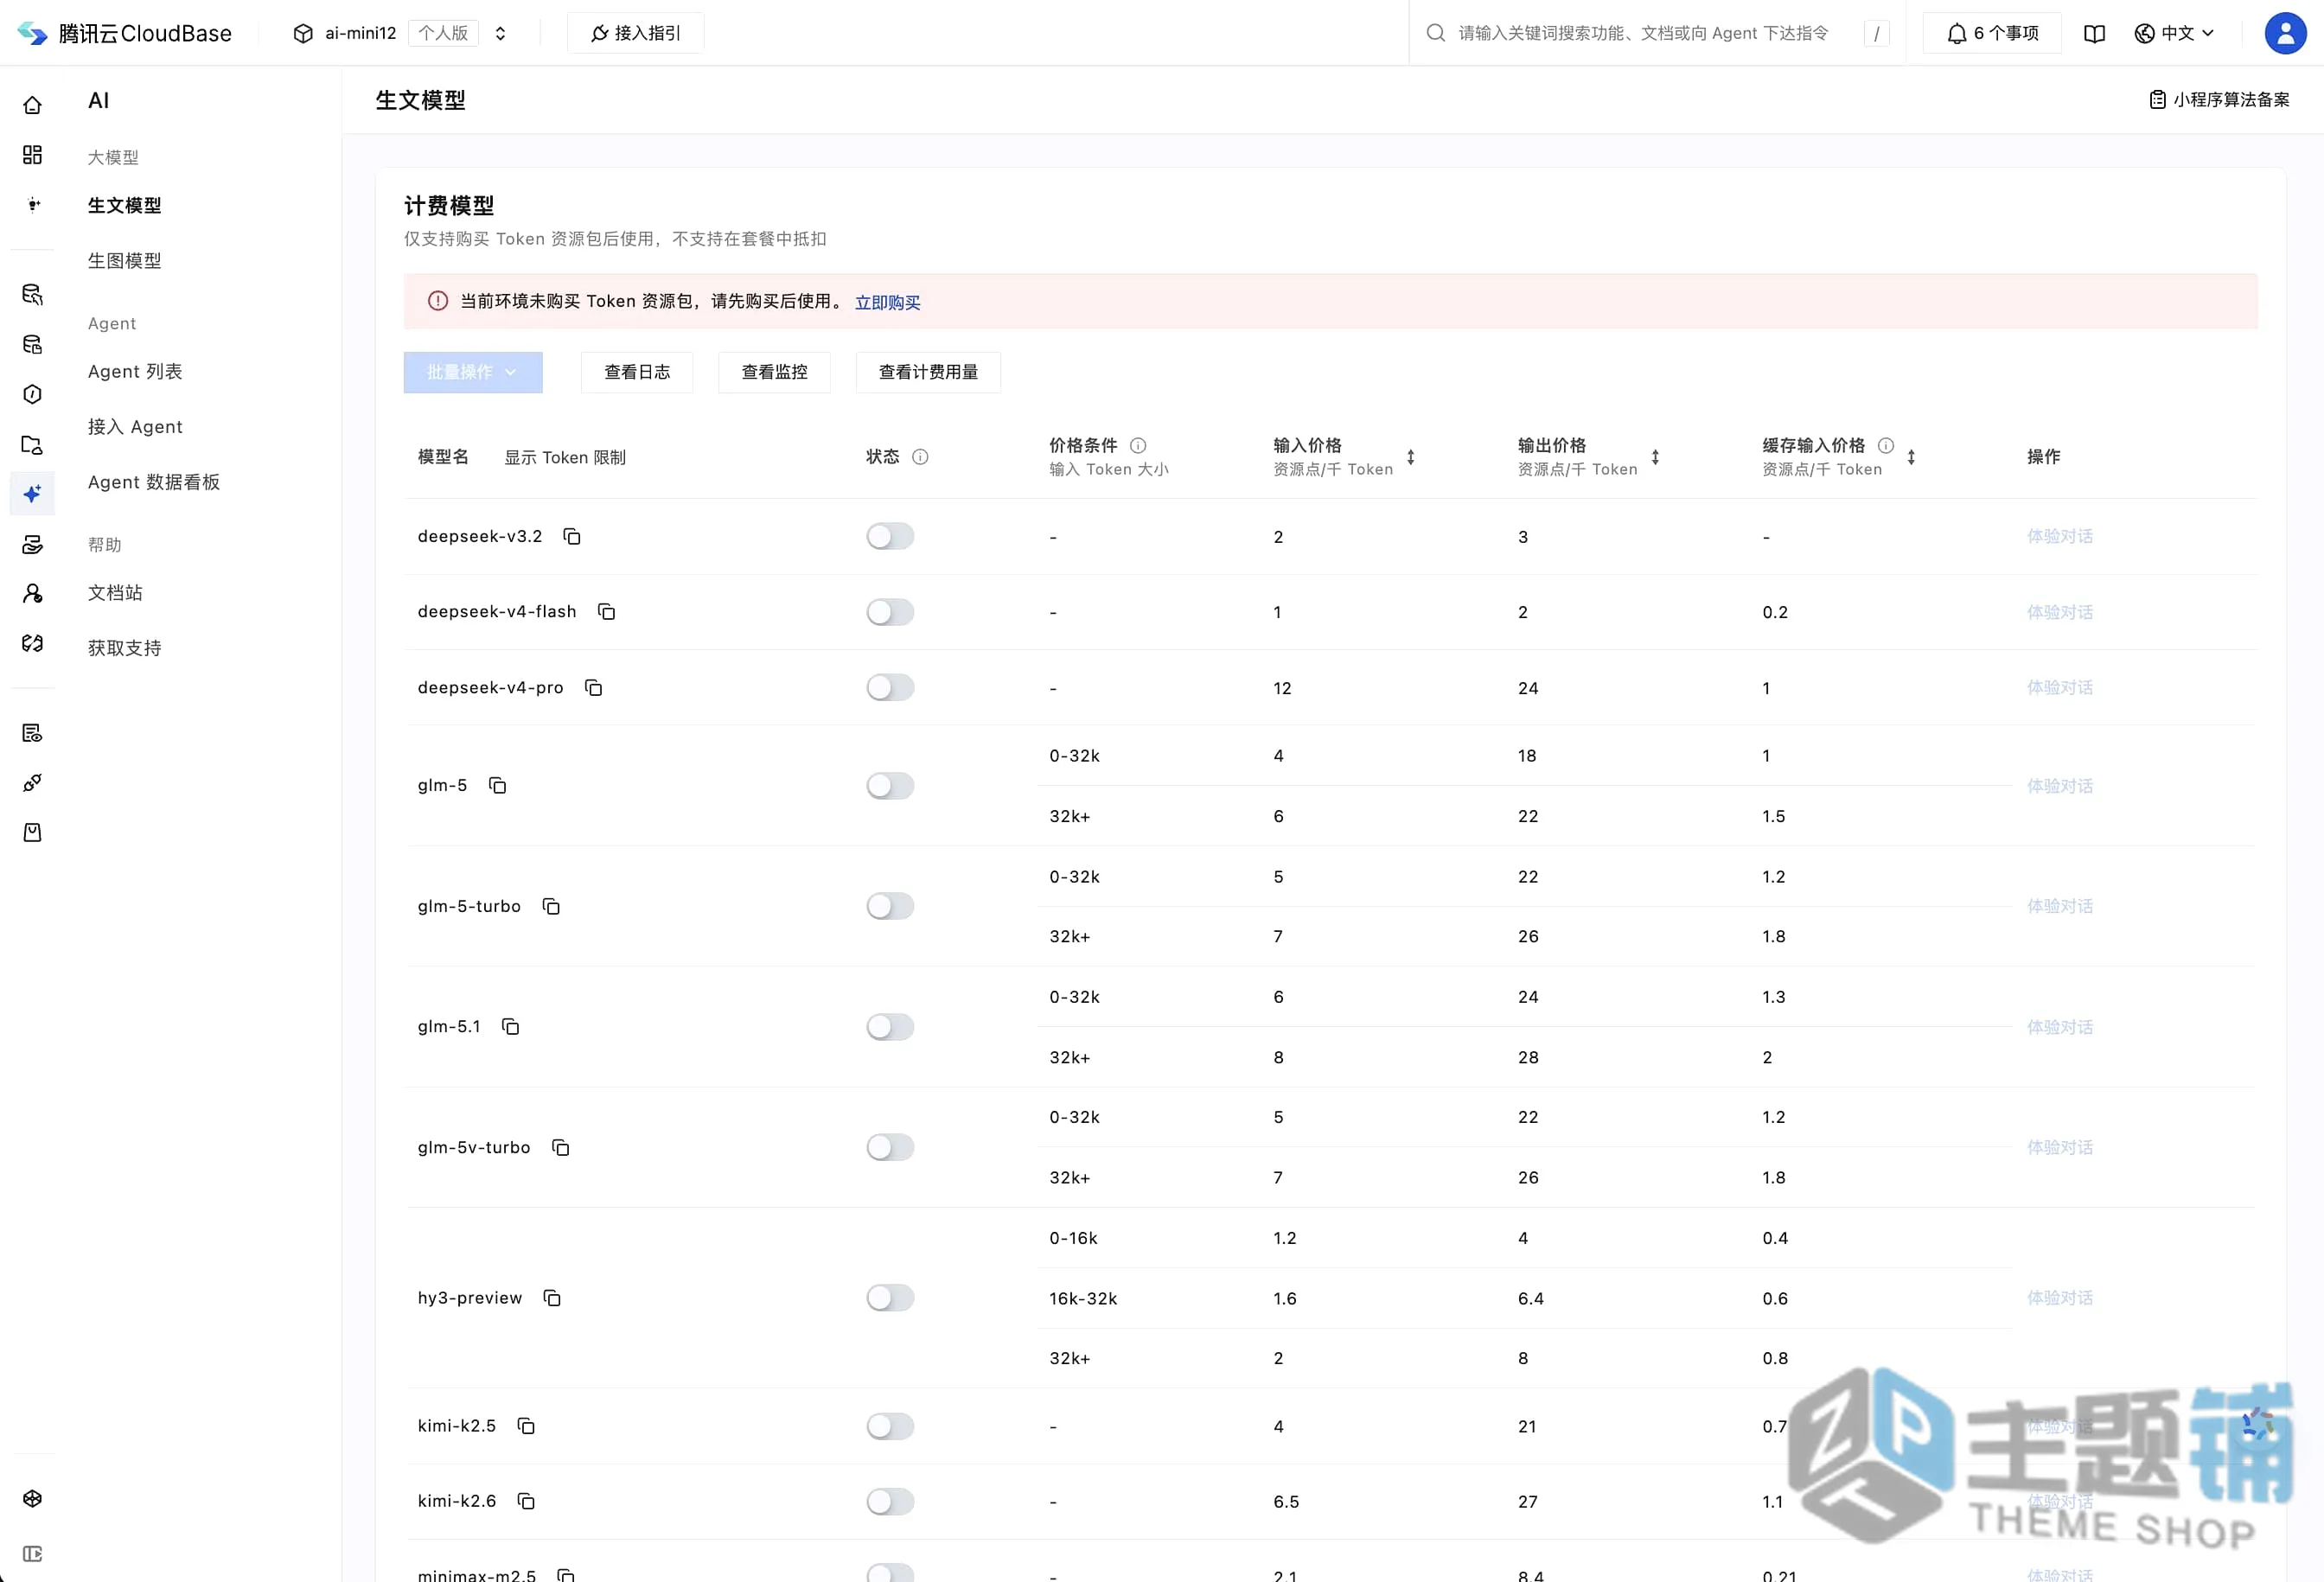2324x1582 pixels.
Task: Enable the glm-5v-turbo model toggle
Action: pos(890,1148)
